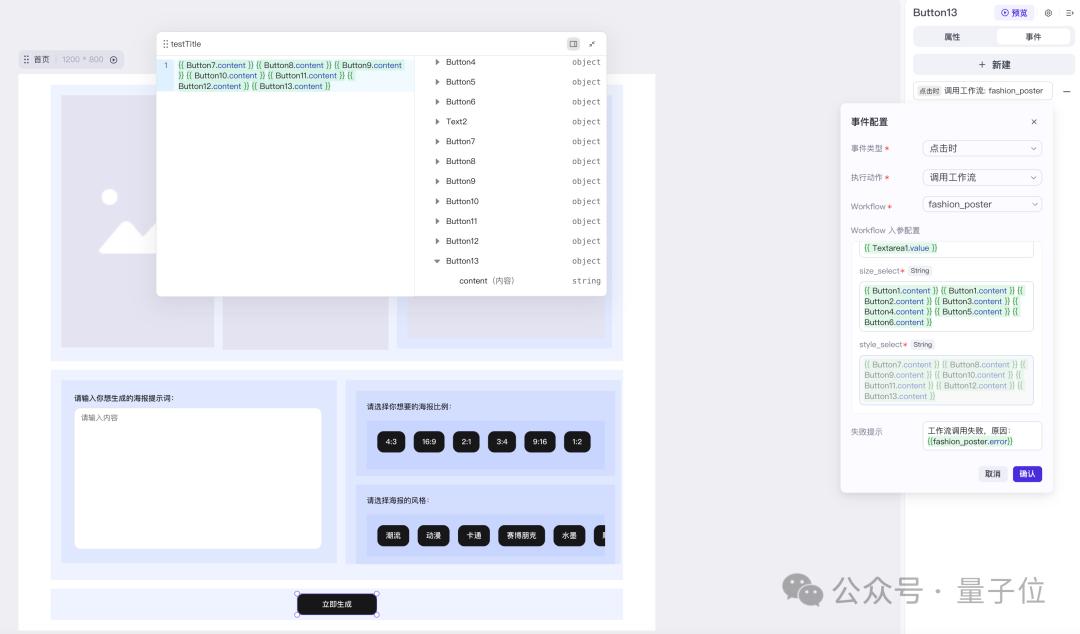Image resolution: width=1080 pixels, height=634 pixels.
Task: Choose the 4:3 poster ratio option
Action: click(391, 441)
